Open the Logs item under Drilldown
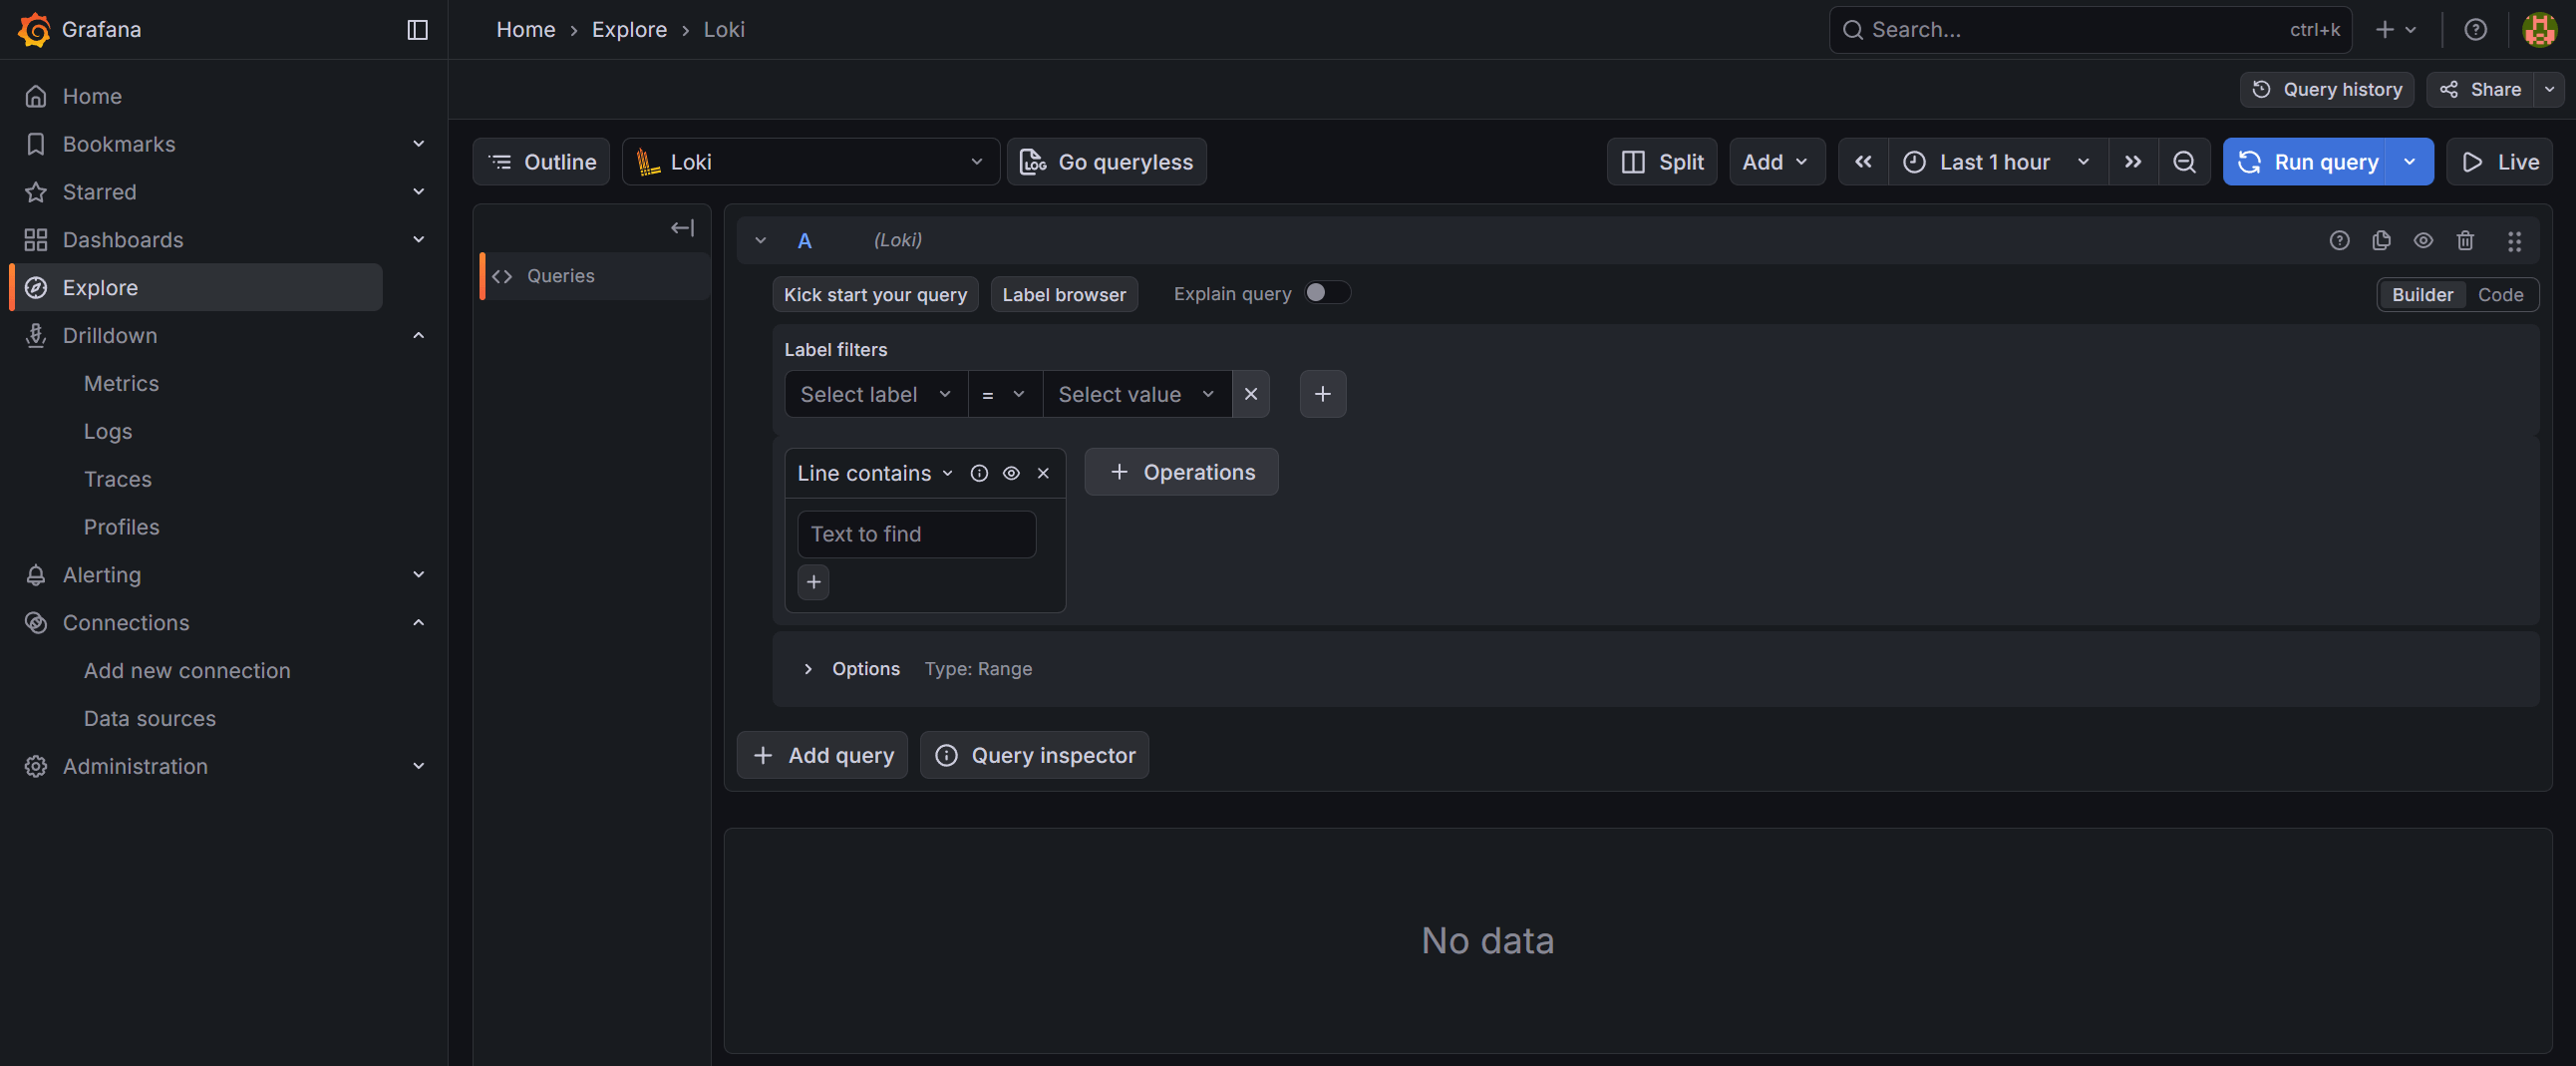This screenshot has width=2576, height=1066. click(x=107, y=431)
